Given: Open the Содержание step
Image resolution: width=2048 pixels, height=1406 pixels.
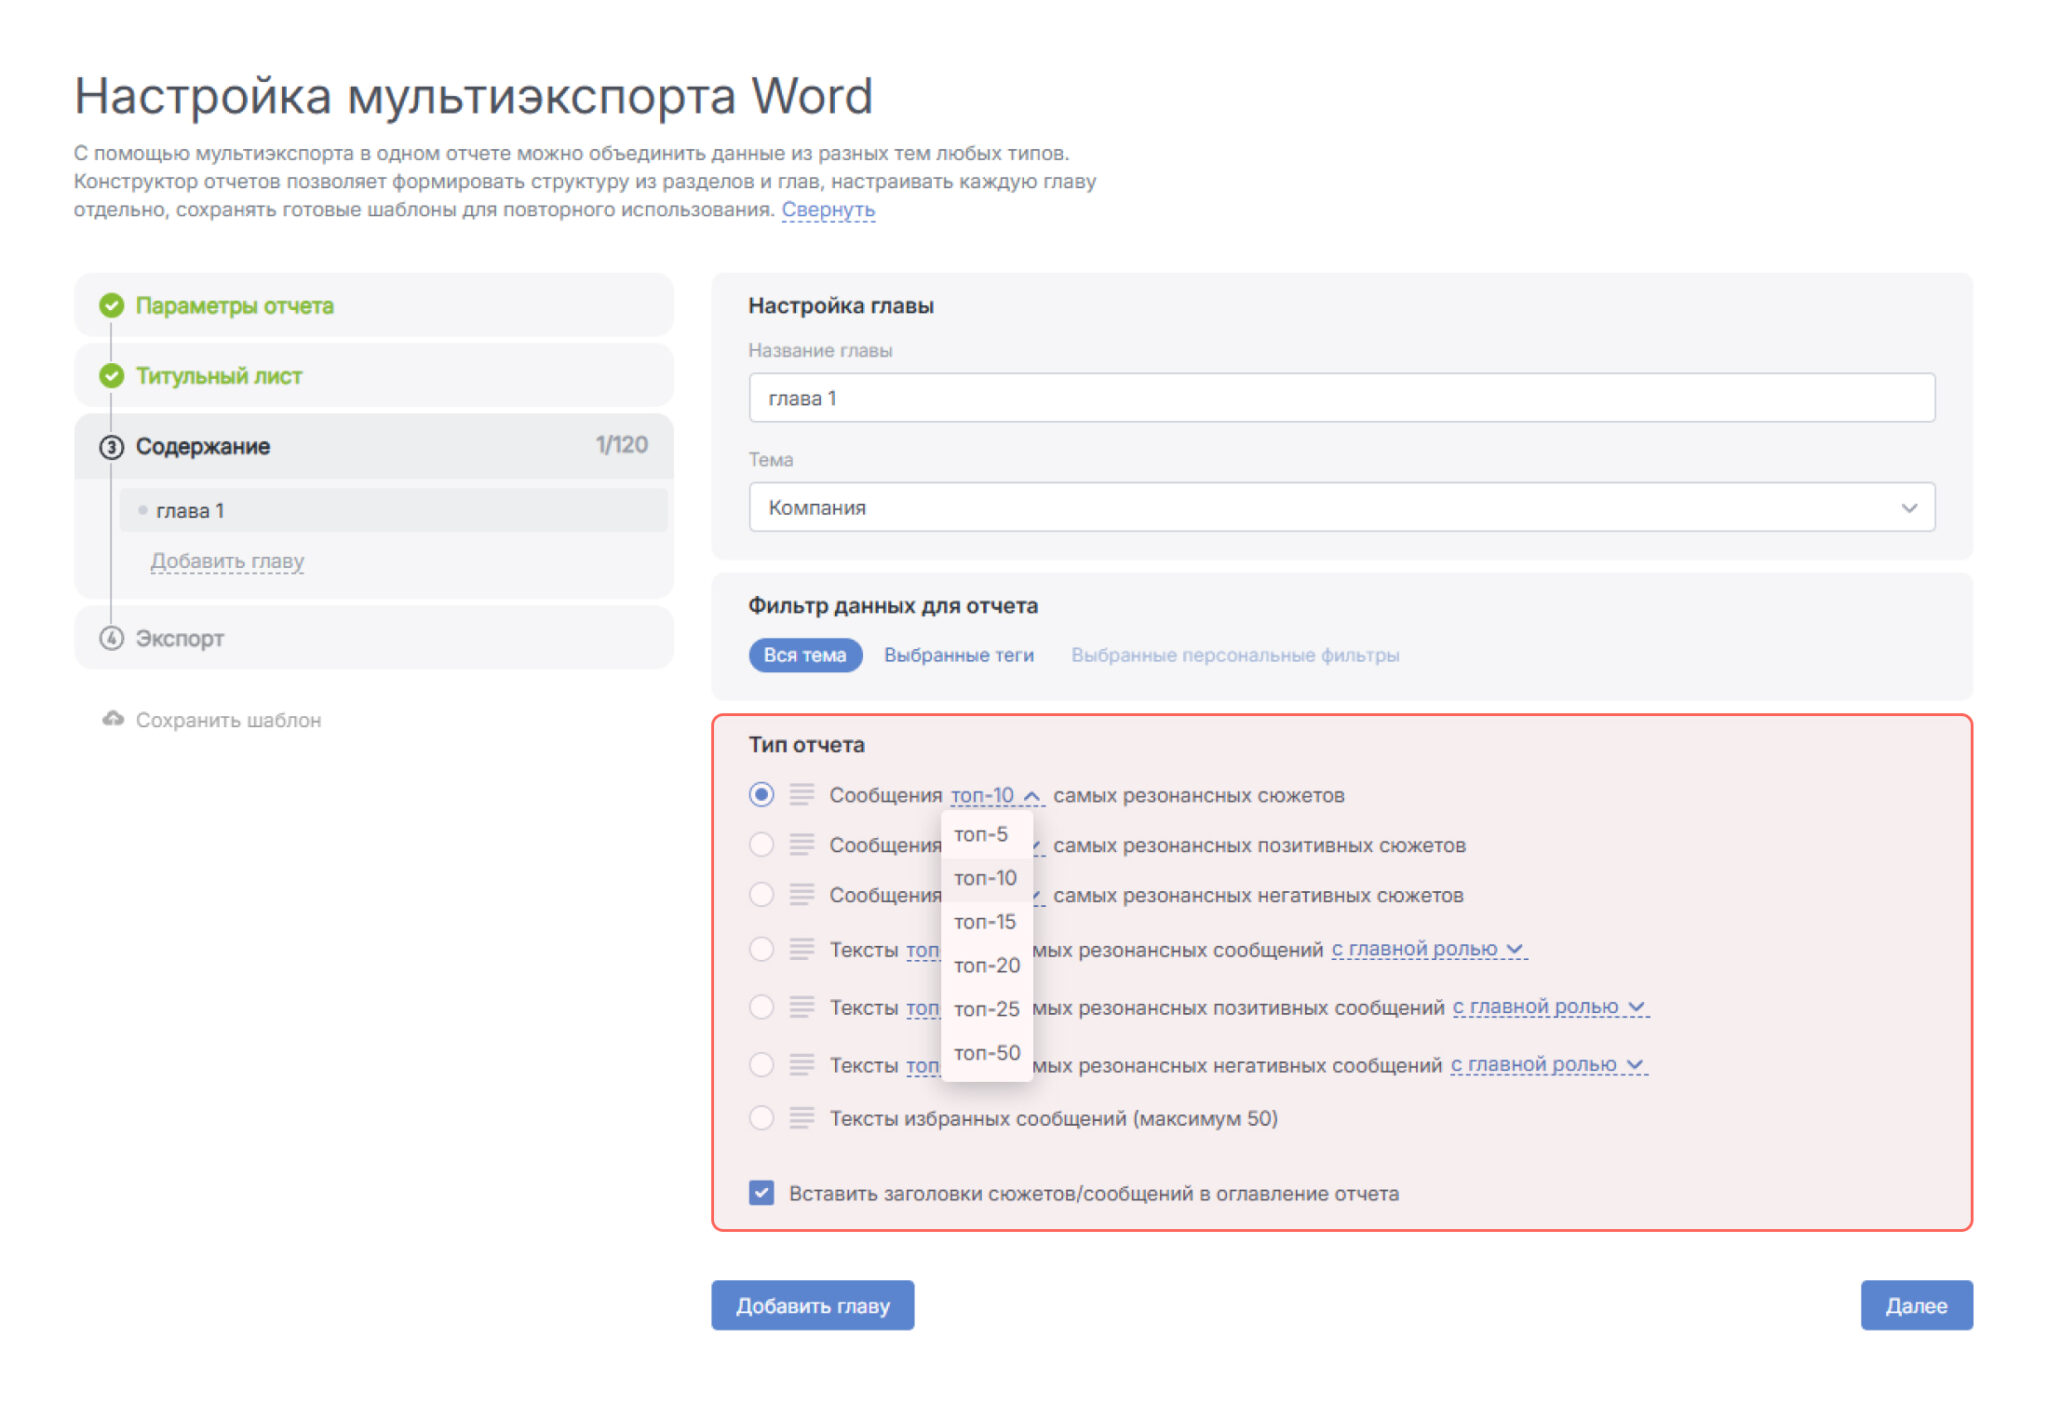Looking at the screenshot, I should pos(373,447).
